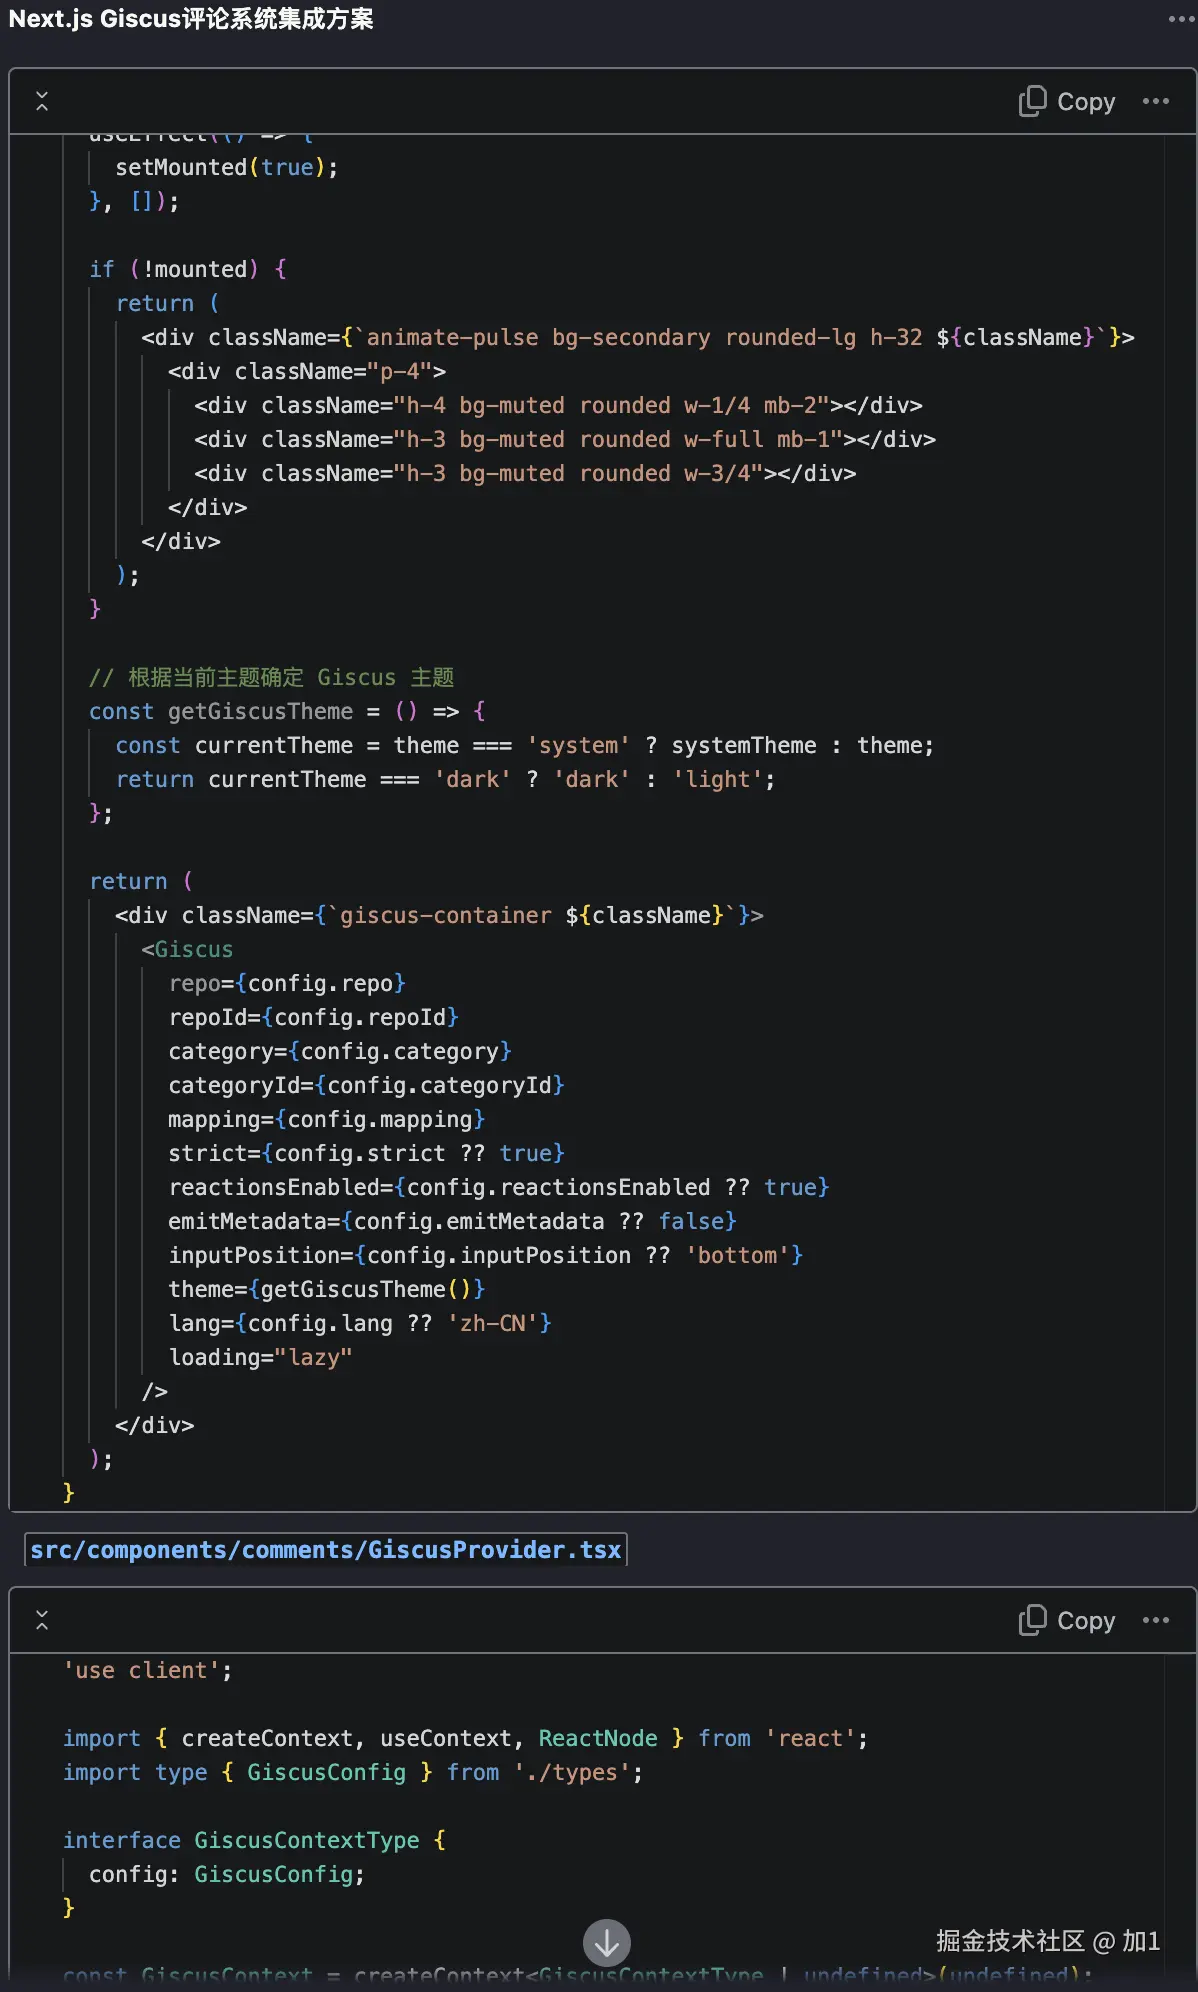
Task: Click the line 'category={config.category}'
Action: (340, 1051)
